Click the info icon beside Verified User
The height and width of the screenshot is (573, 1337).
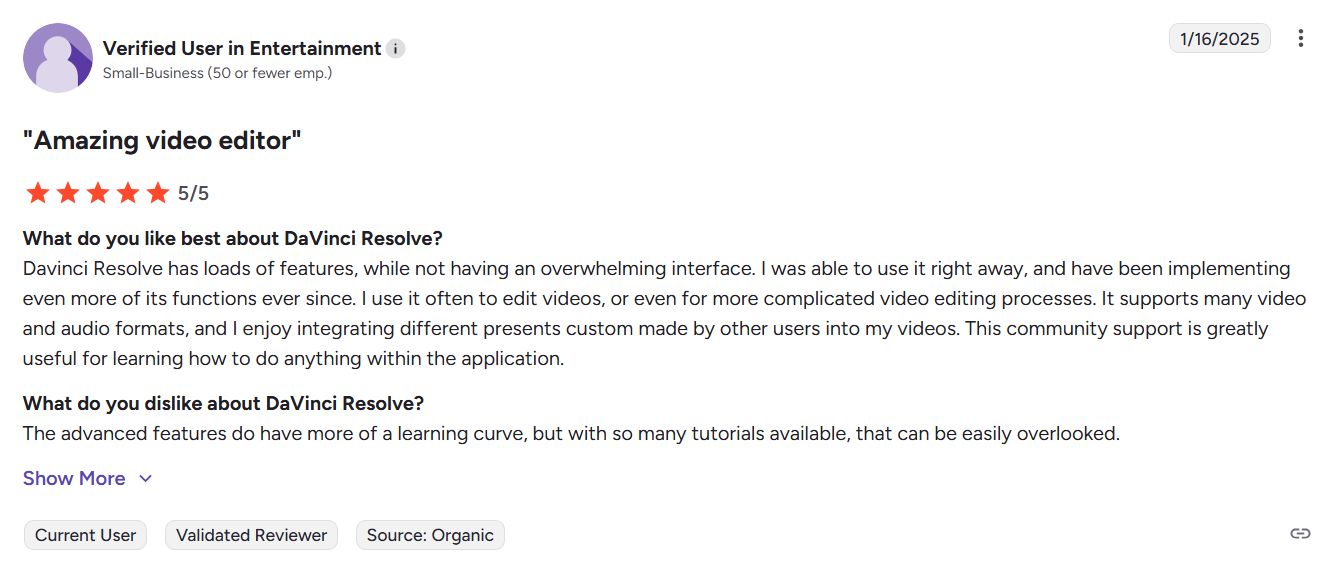396,49
